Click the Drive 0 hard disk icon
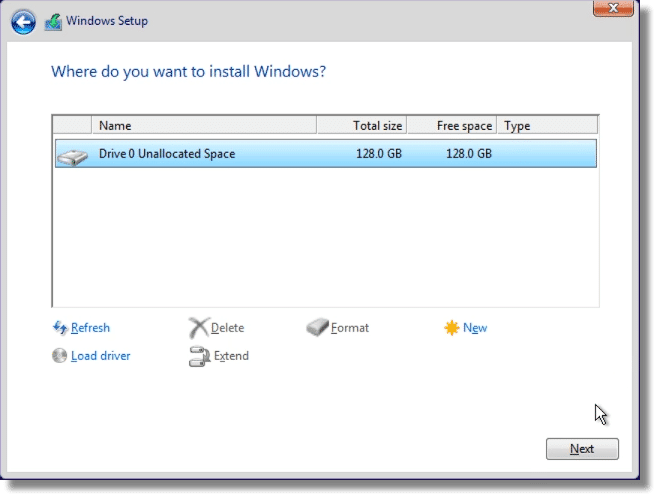The image size is (654, 494). coord(73,156)
